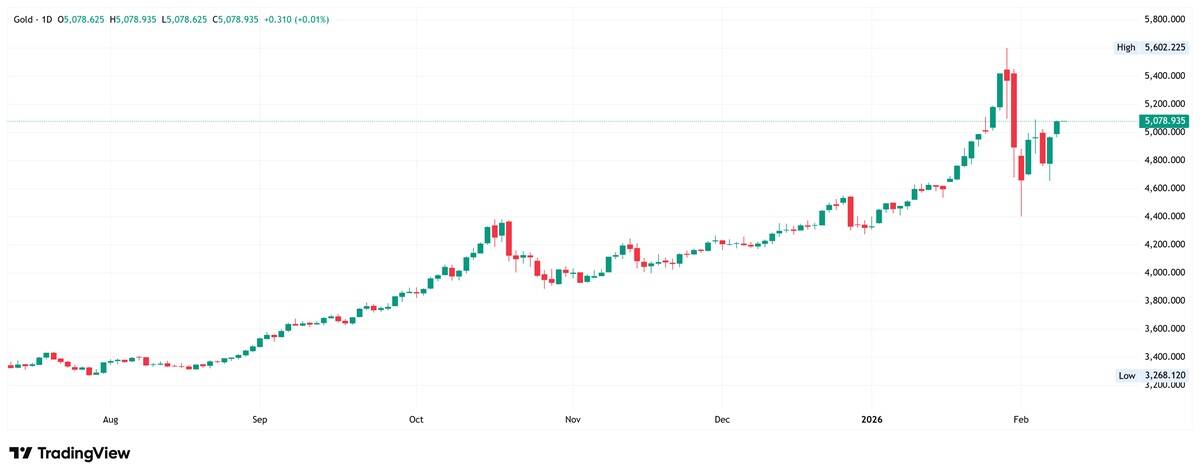Click the current price label 5,078.935
The height and width of the screenshot is (476, 1200).
pos(1164,121)
